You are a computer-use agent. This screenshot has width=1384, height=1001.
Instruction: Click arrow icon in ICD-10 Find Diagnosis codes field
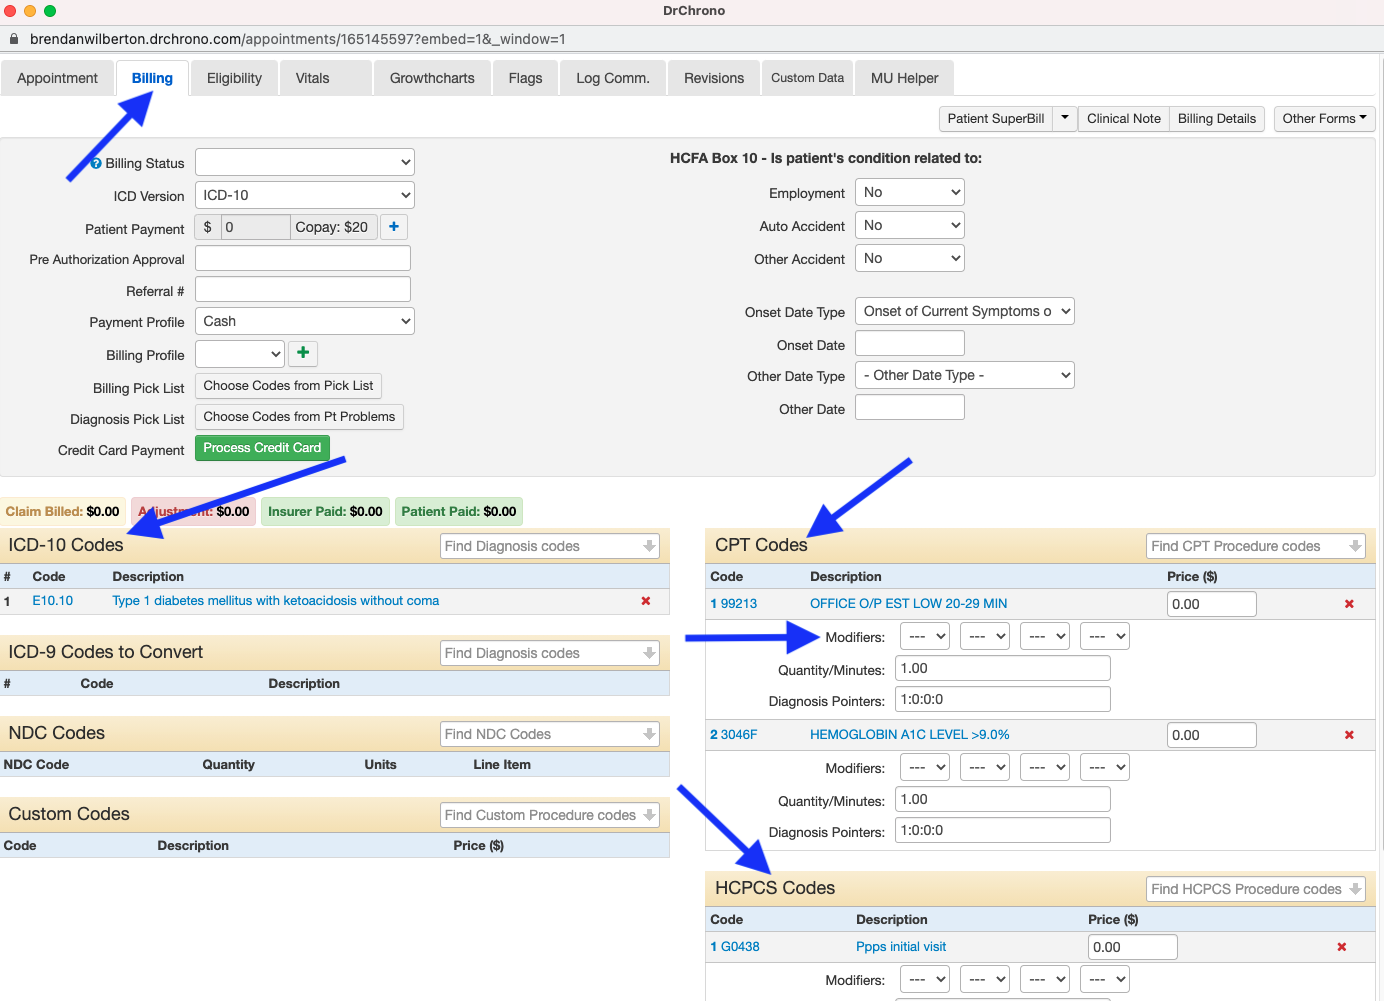[649, 546]
